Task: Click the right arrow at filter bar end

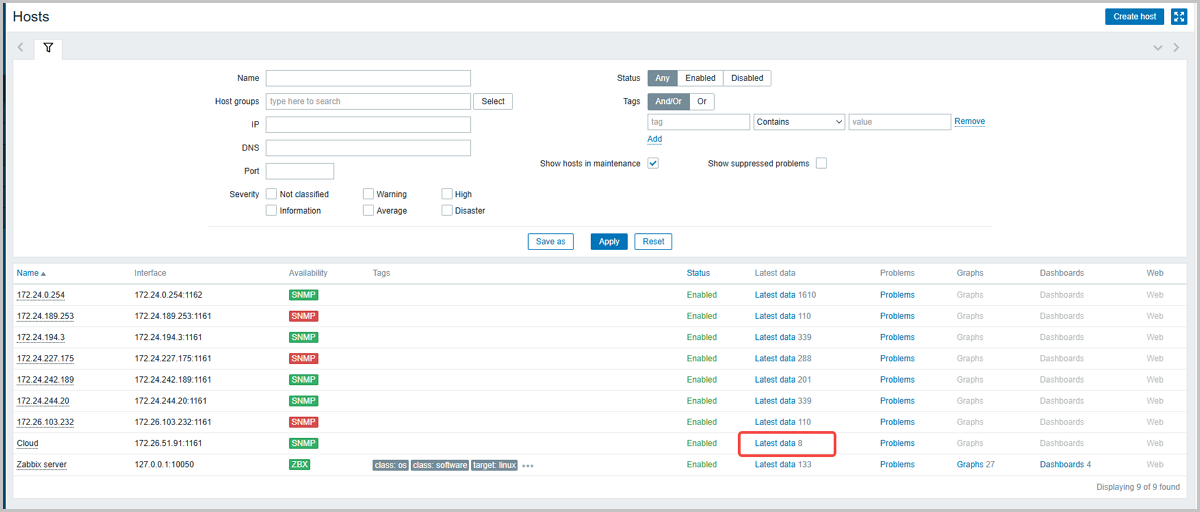Action: (x=1176, y=48)
